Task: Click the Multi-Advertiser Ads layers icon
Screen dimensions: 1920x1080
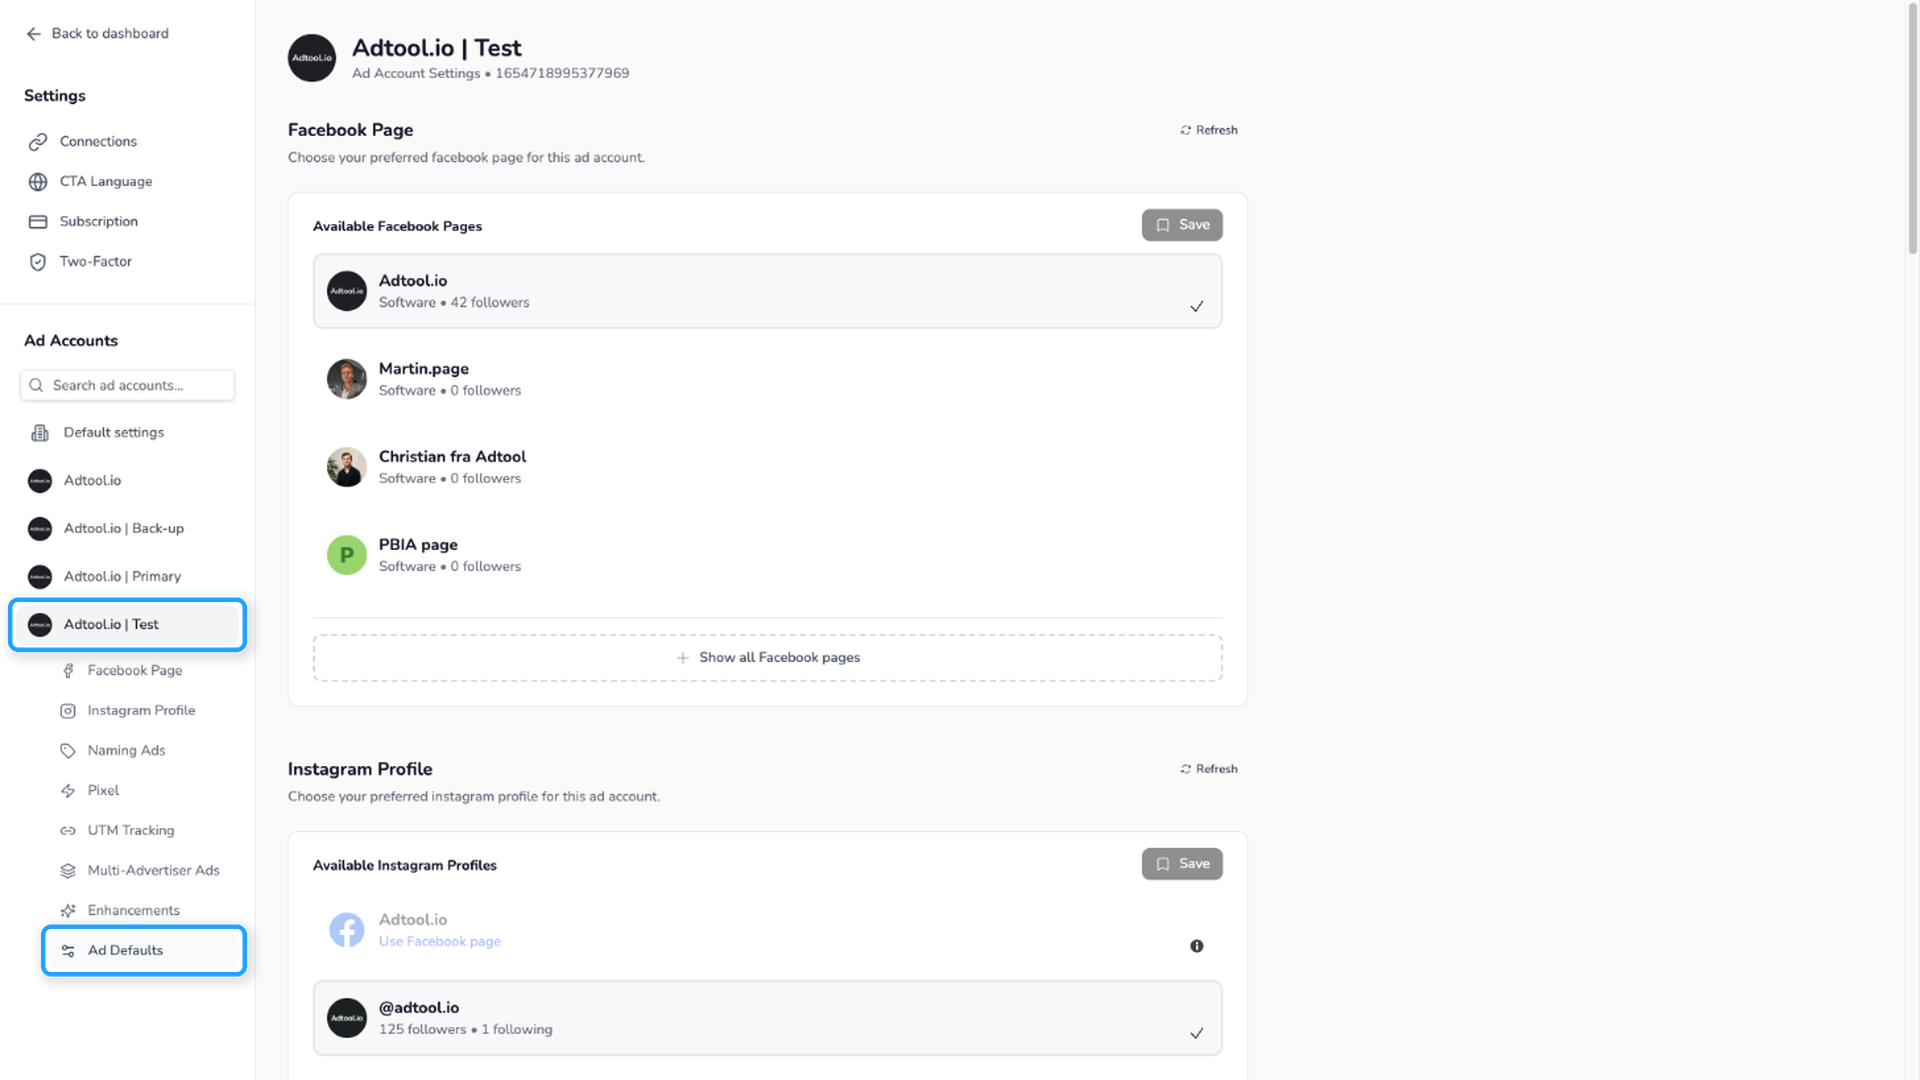Action: point(68,871)
